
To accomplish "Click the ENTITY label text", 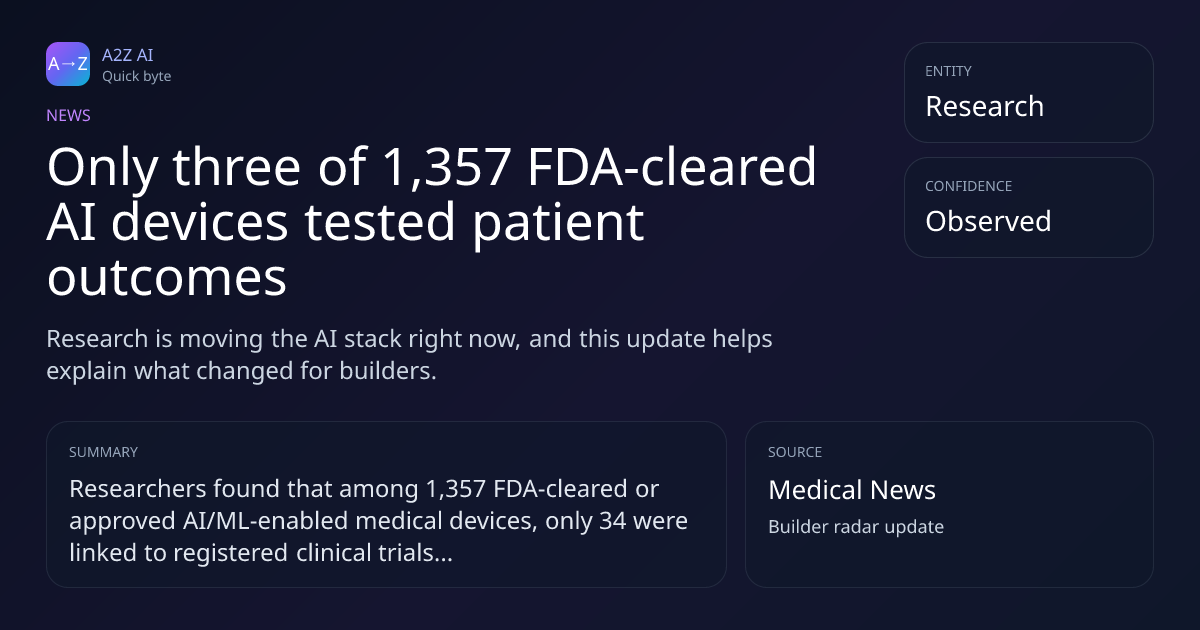I will pyautogui.click(x=949, y=71).
